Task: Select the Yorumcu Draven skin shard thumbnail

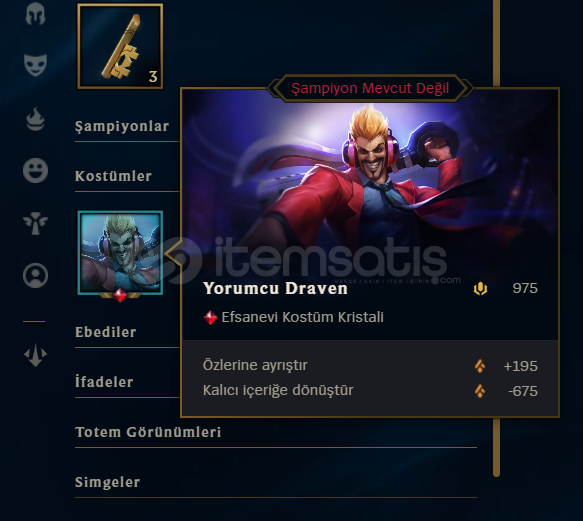Action: point(120,253)
